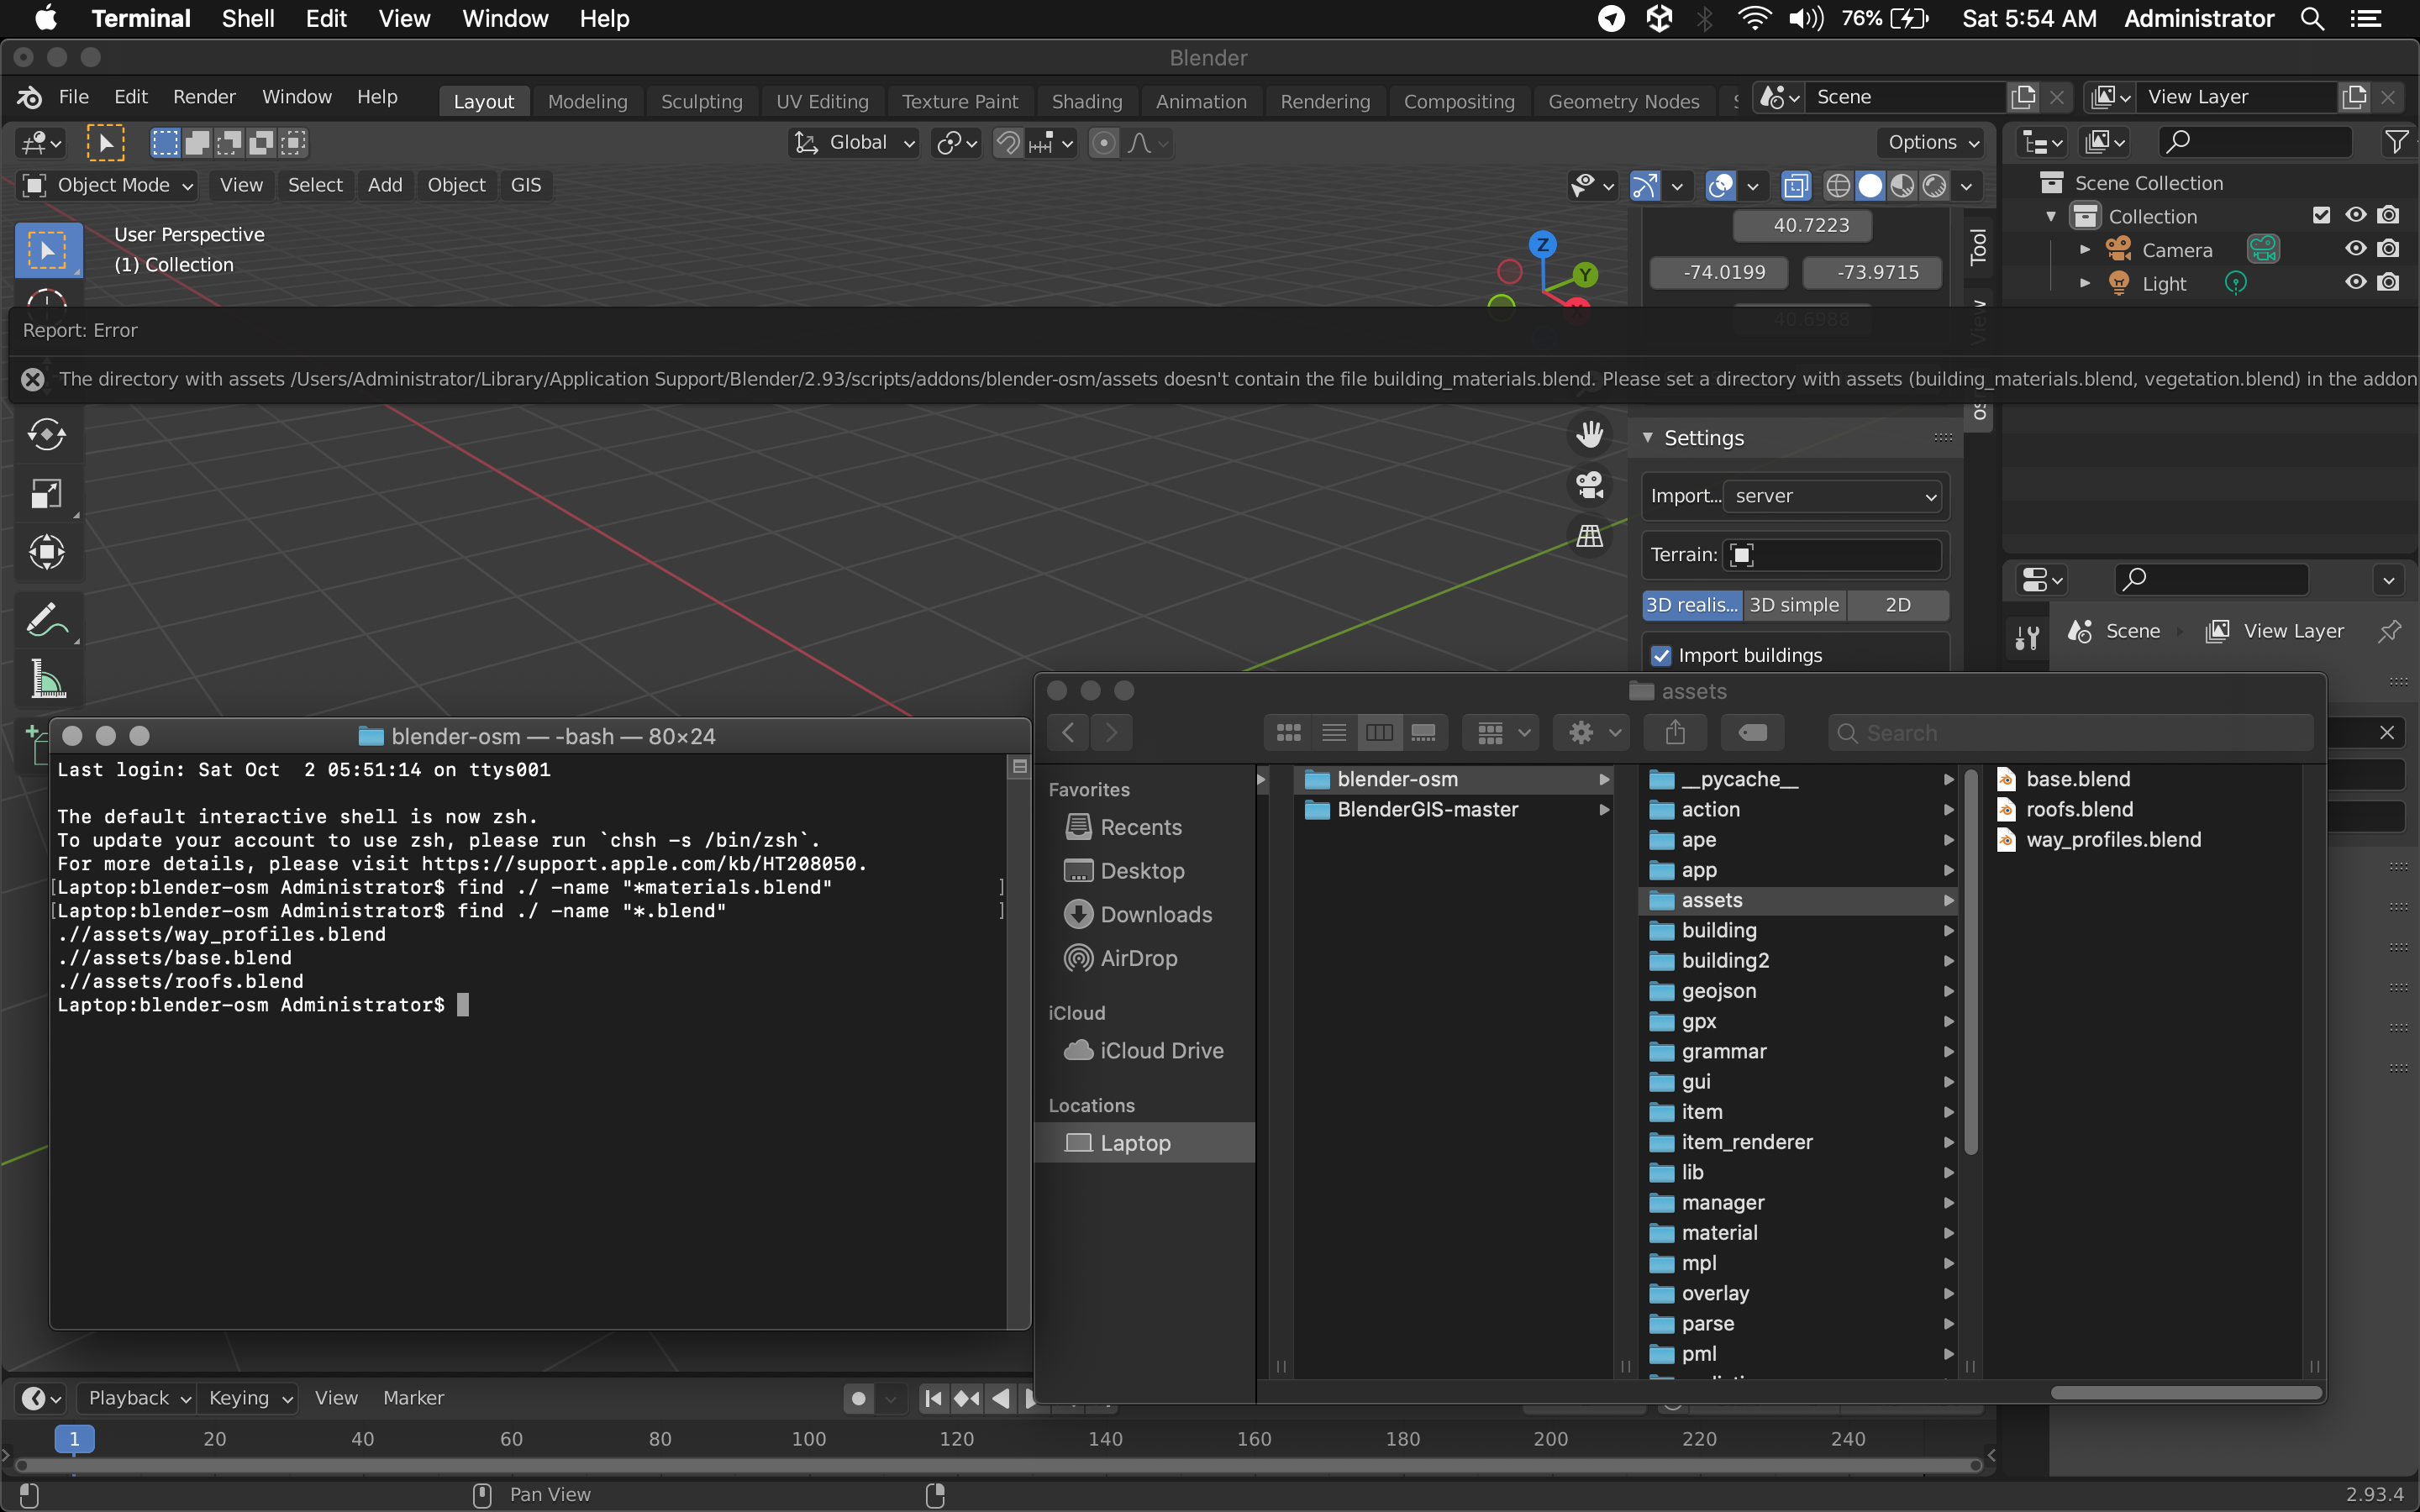Toggle the snapping magnet icon
The image size is (2420, 1512).
pos(1008,143)
